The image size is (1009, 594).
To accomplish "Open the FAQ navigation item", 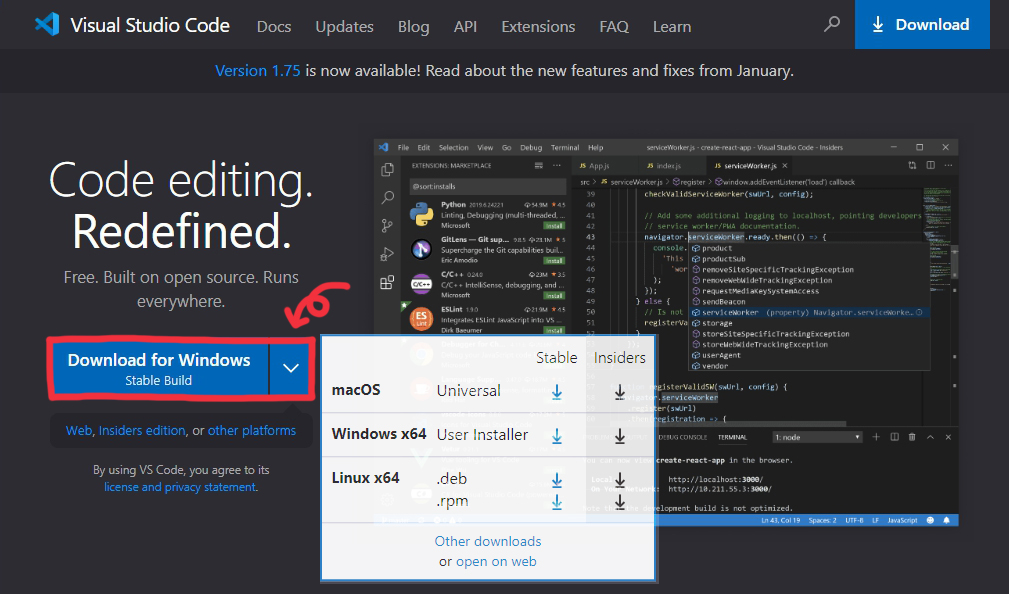I will tap(614, 26).
